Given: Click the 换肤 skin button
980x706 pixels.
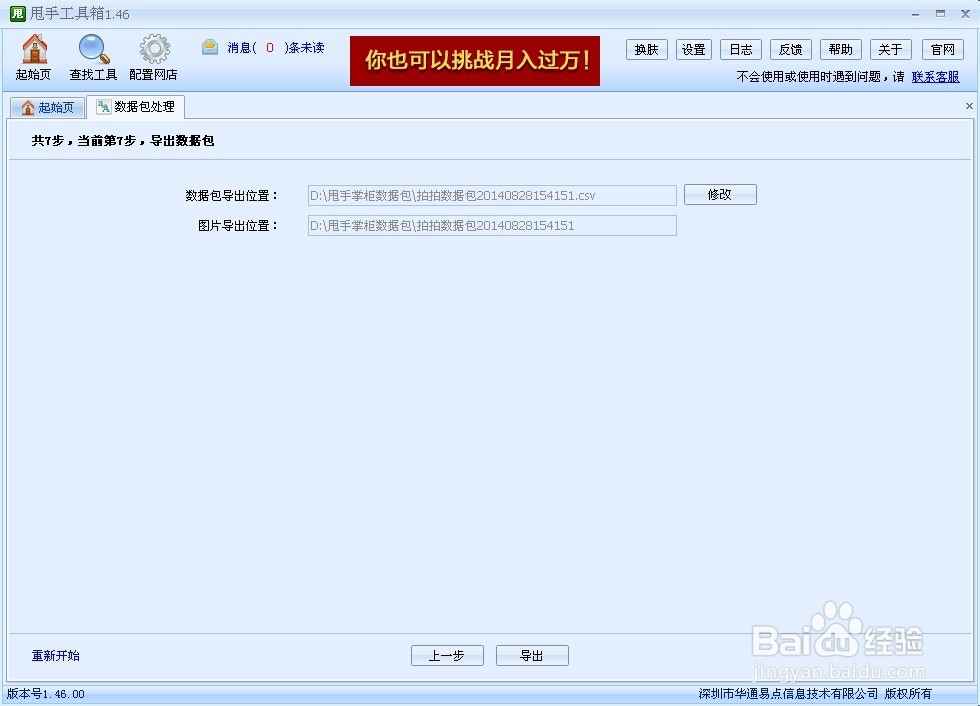Looking at the screenshot, I should (646, 49).
